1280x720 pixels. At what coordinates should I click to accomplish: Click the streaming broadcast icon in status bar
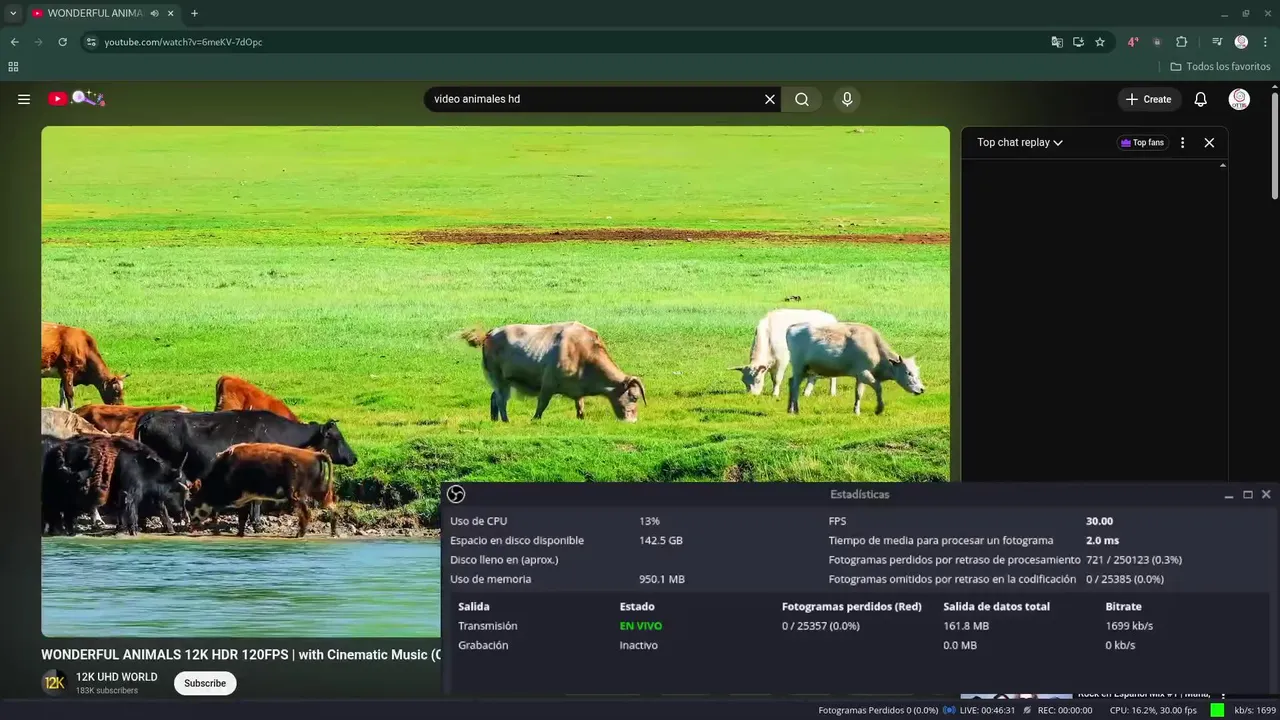pyautogui.click(x=949, y=710)
